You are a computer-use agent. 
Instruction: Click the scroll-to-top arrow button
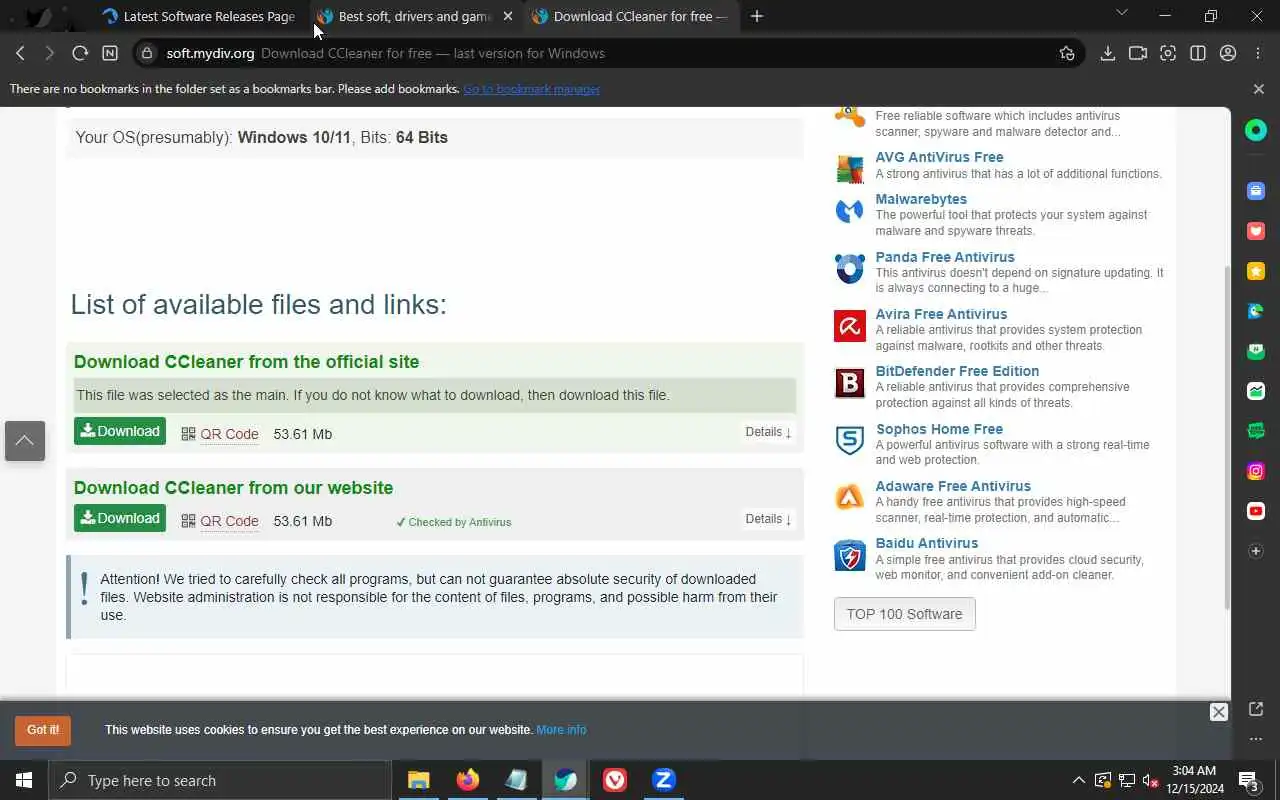[x=25, y=441]
